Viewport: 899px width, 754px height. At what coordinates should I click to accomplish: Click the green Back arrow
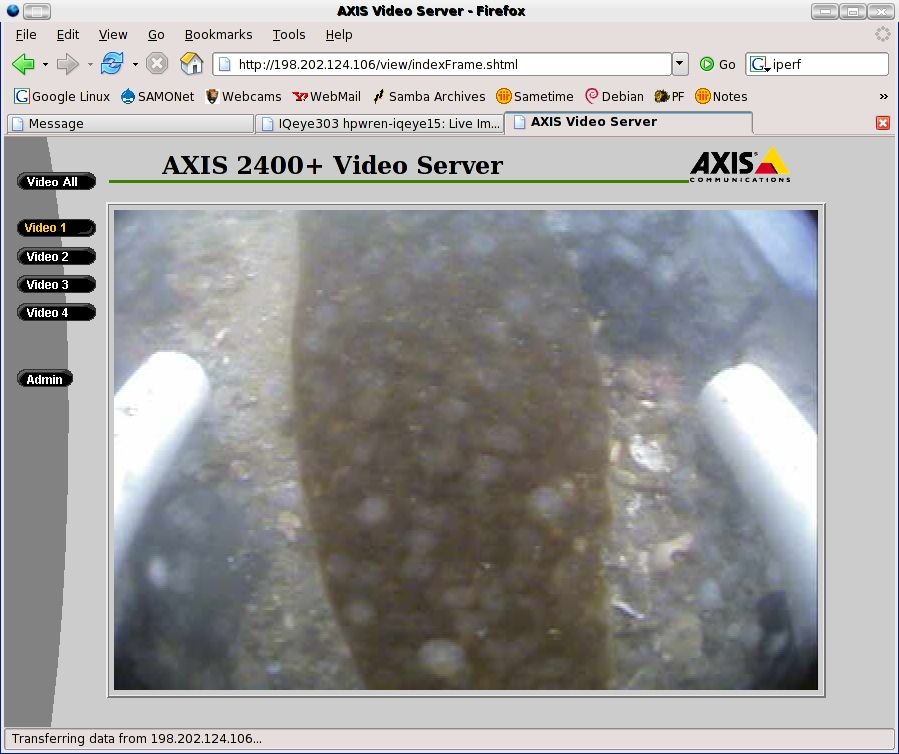[x=24, y=64]
